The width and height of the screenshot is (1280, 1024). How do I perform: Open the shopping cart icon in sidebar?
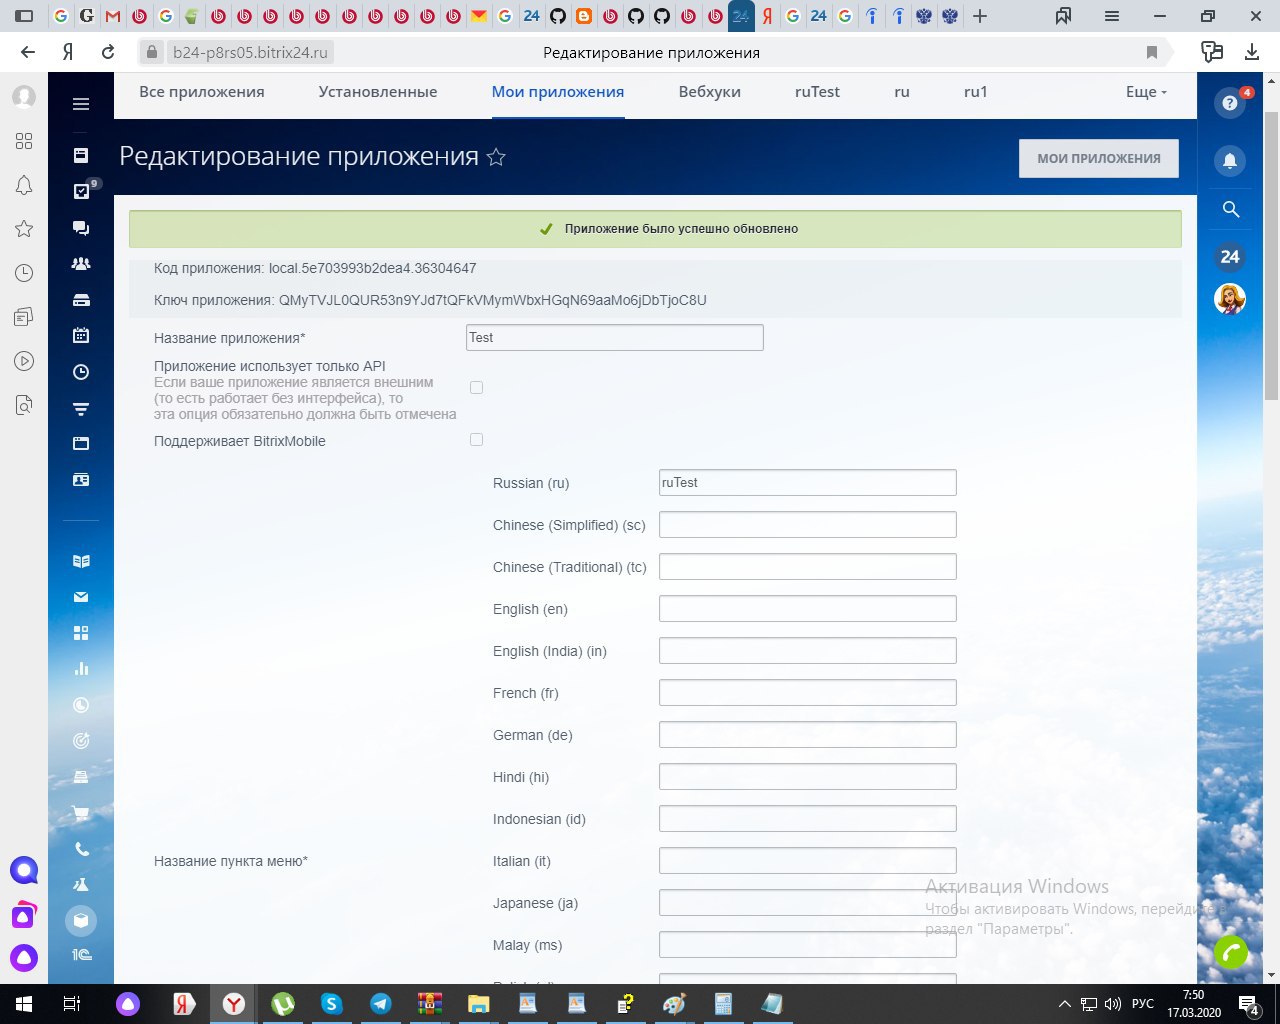click(81, 813)
